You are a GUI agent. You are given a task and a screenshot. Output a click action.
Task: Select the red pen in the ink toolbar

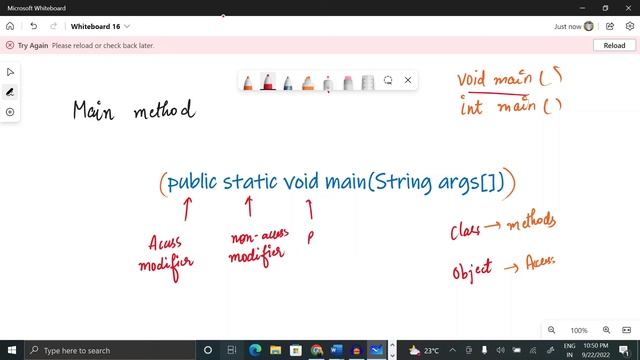268,82
